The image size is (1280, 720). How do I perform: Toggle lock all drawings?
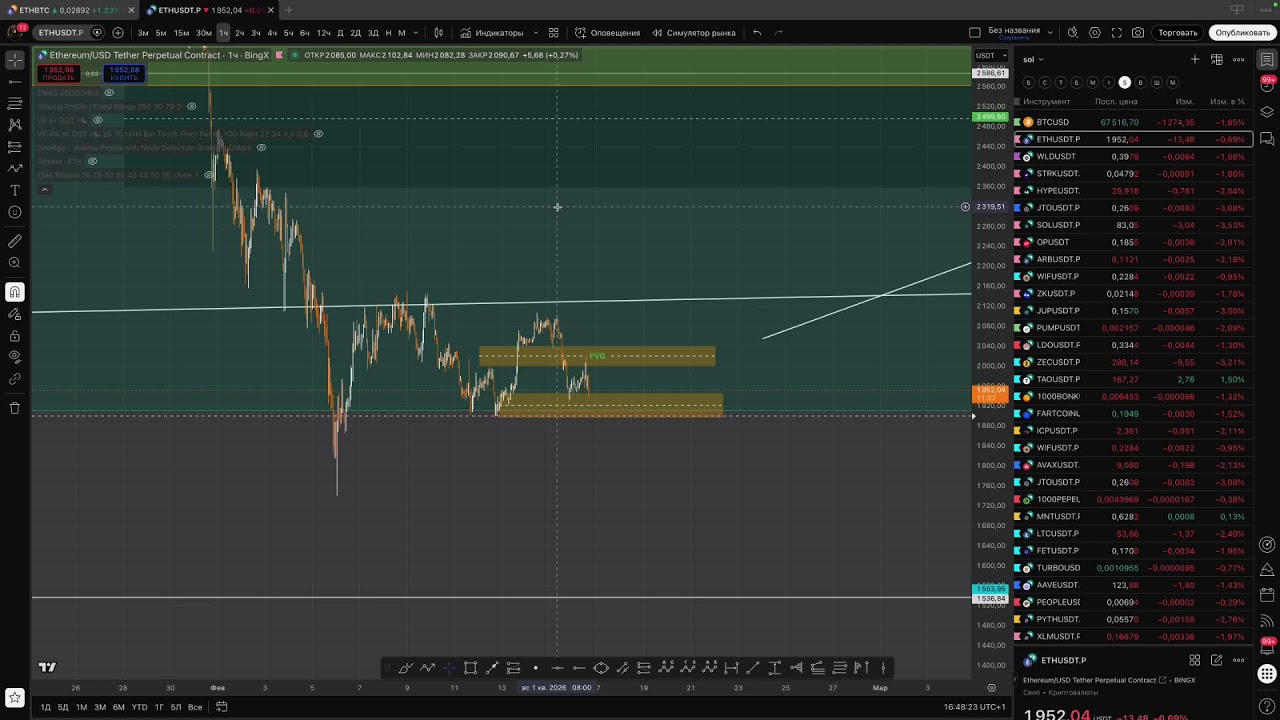pos(15,336)
